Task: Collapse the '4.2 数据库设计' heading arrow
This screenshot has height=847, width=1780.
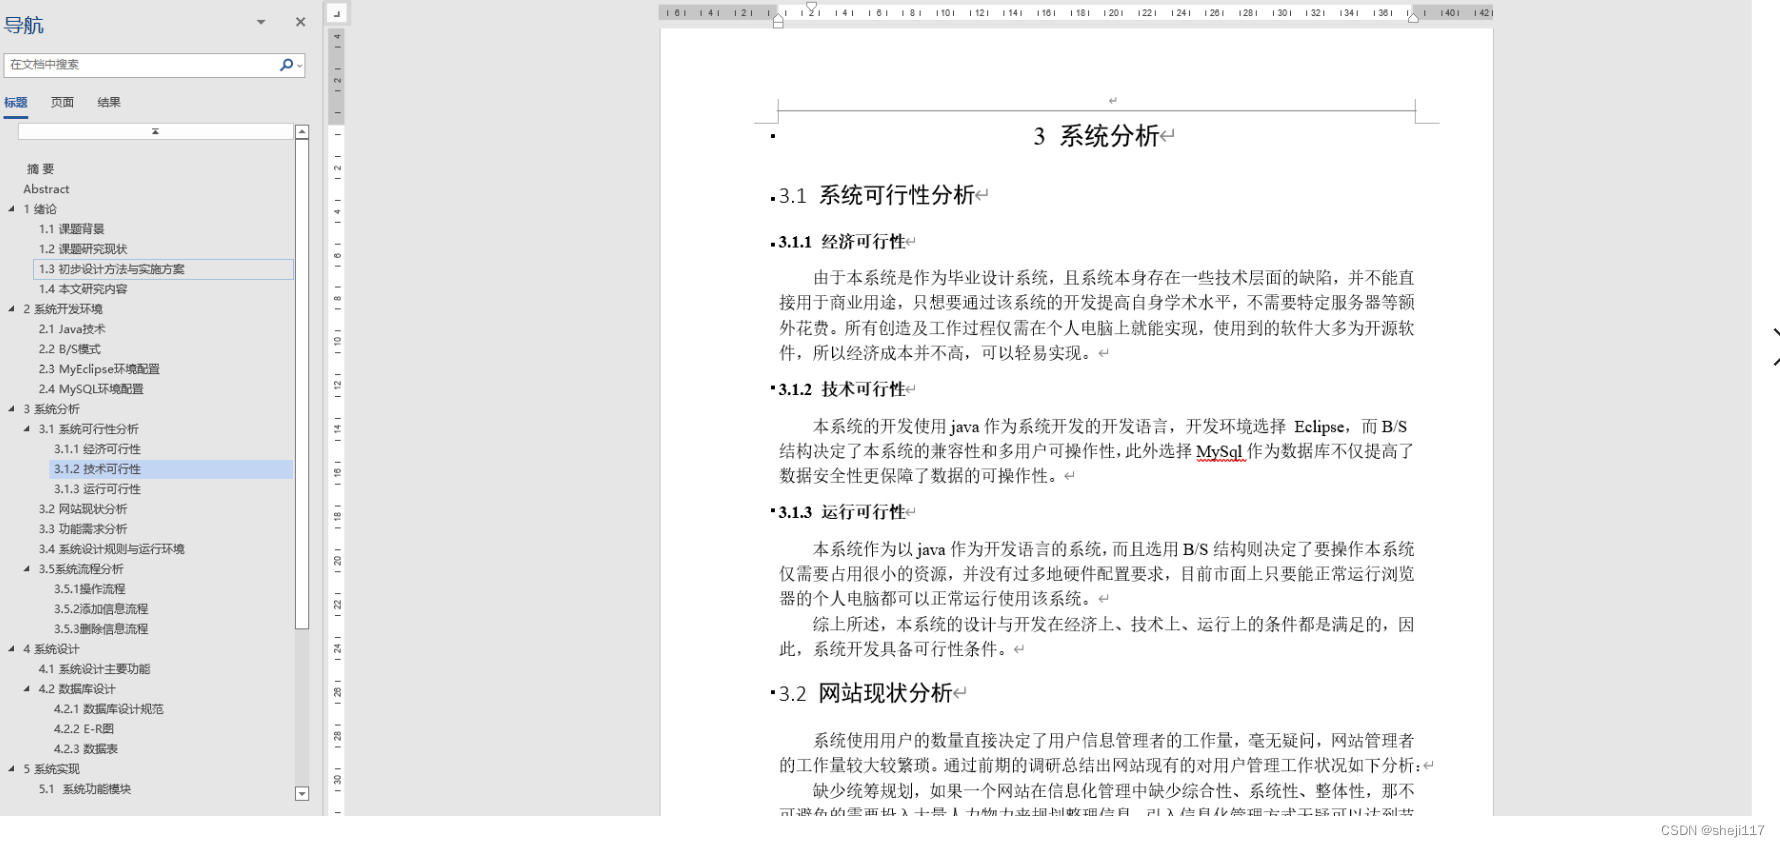Action: pos(27,689)
